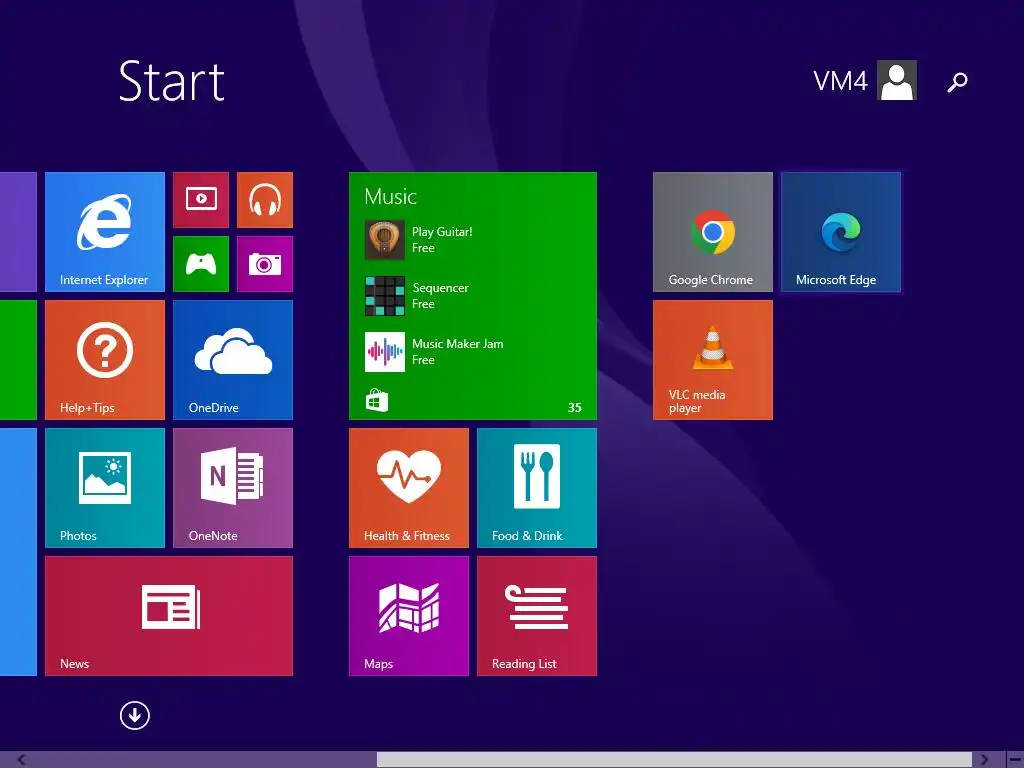Open the Play Guitar! app listing
This screenshot has width=1024, height=768.
click(x=442, y=240)
